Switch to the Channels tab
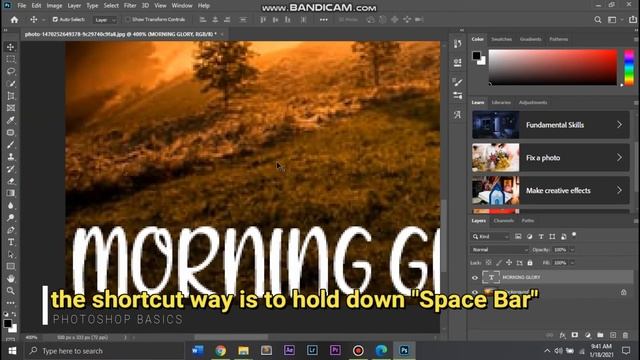The image size is (640, 360). pyautogui.click(x=503, y=220)
